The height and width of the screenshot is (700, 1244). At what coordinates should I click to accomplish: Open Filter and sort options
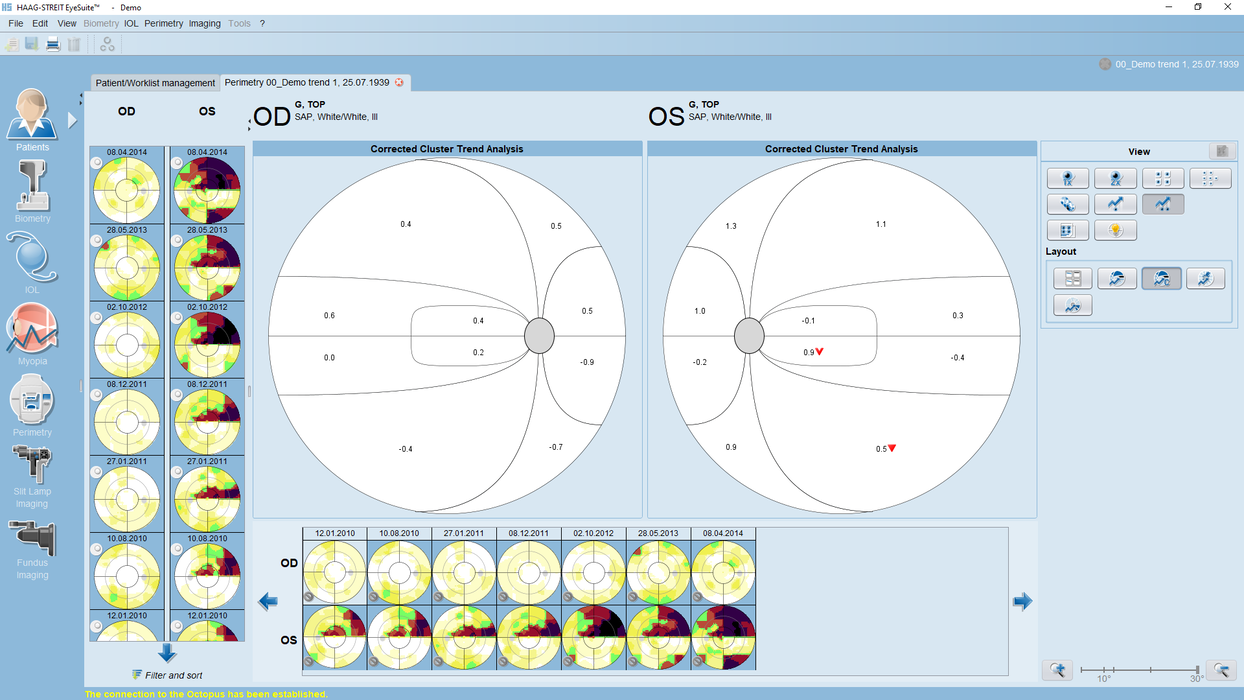pos(167,676)
